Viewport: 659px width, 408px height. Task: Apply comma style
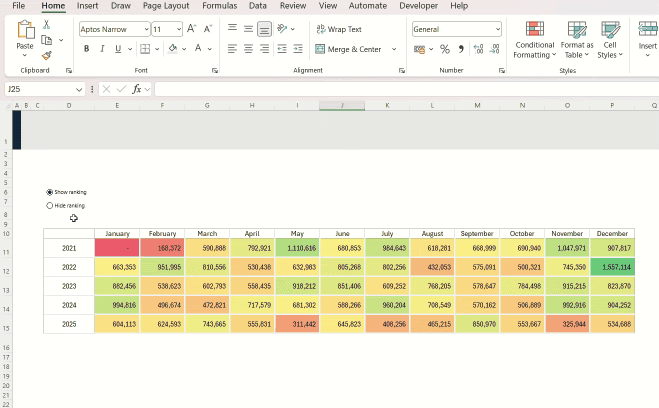(461, 49)
